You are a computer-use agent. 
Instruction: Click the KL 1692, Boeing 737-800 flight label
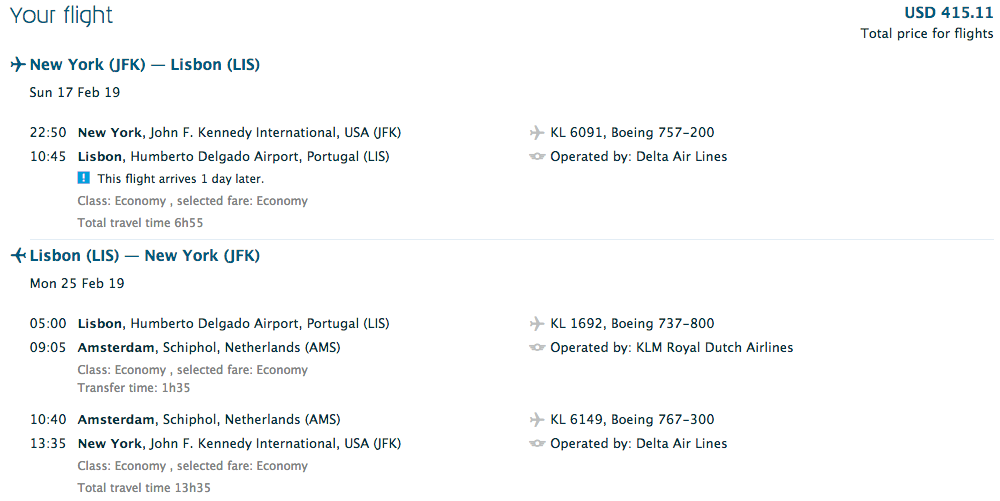(632, 324)
